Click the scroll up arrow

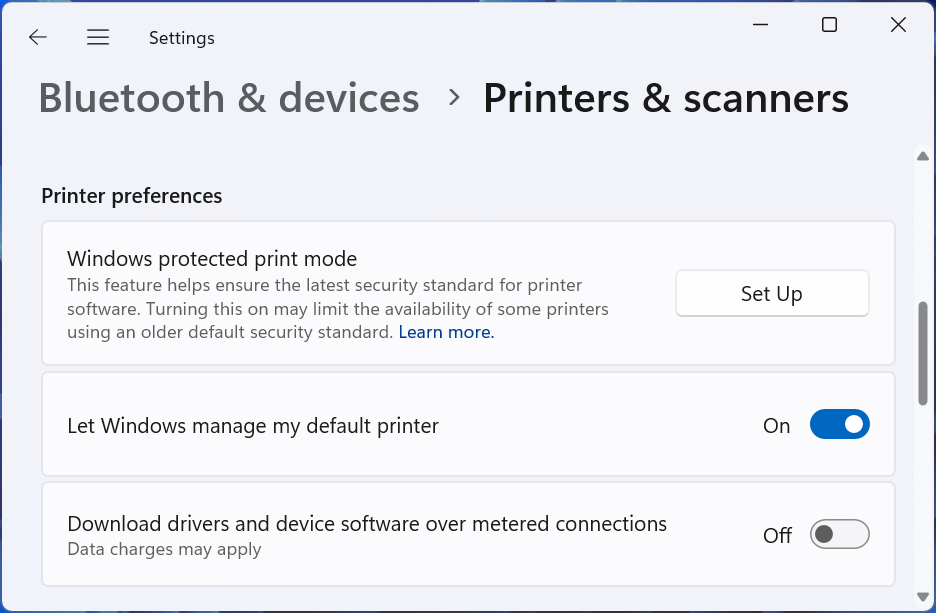pos(922,155)
